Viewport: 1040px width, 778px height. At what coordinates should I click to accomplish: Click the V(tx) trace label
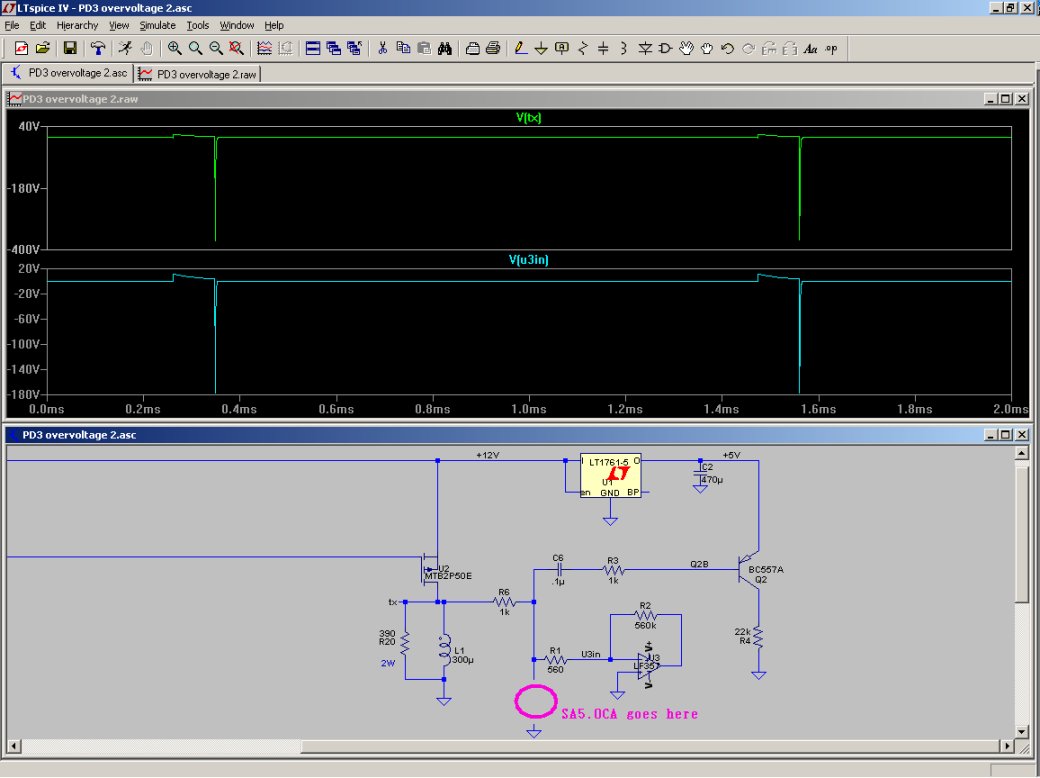click(528, 118)
